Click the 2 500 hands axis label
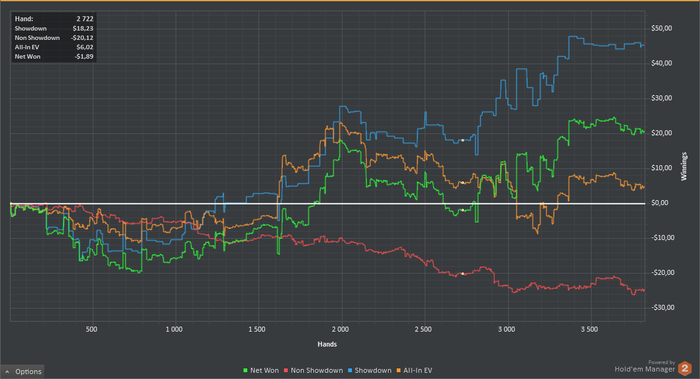Screen dimensions: 700x379 (423, 329)
